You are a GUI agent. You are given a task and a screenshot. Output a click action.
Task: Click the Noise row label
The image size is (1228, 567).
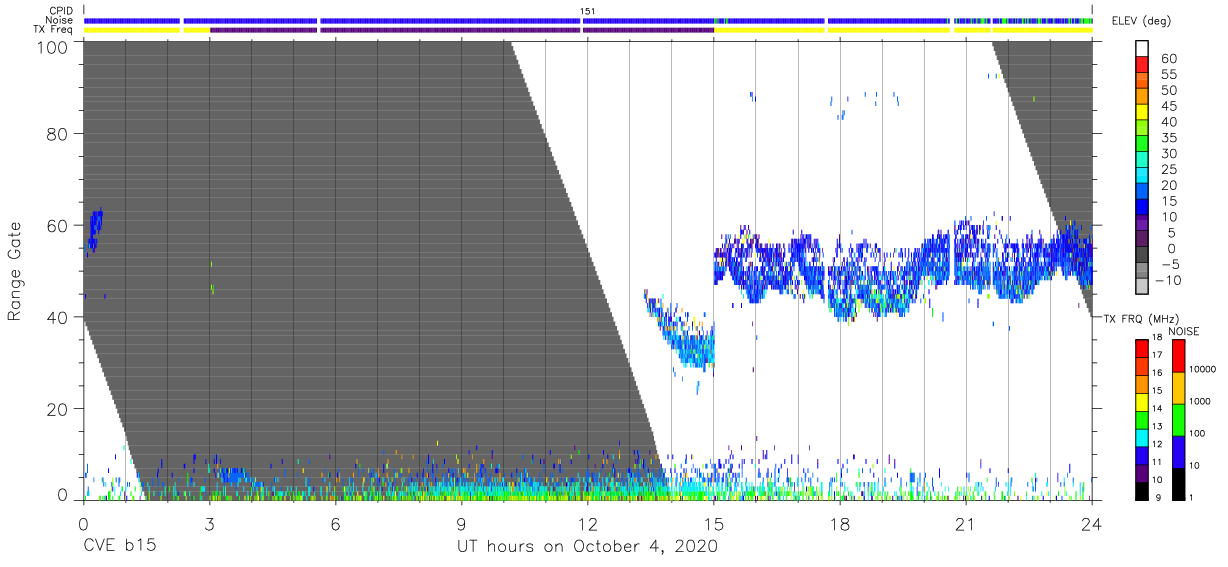(x=60, y=20)
